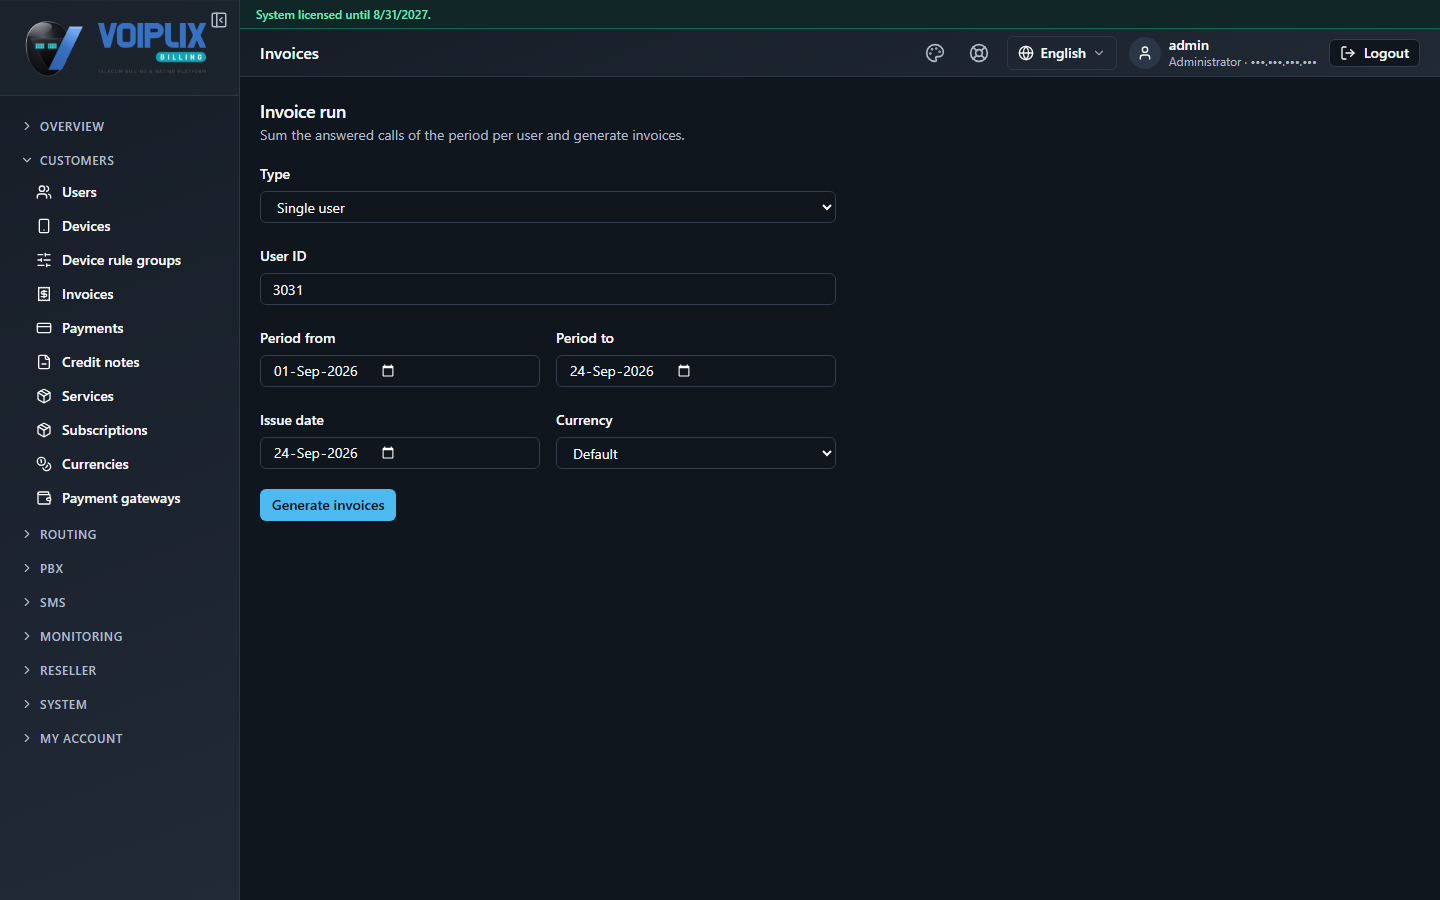Image resolution: width=1440 pixels, height=900 pixels.
Task: Open the Period to calendar picker icon
Action: [684, 371]
